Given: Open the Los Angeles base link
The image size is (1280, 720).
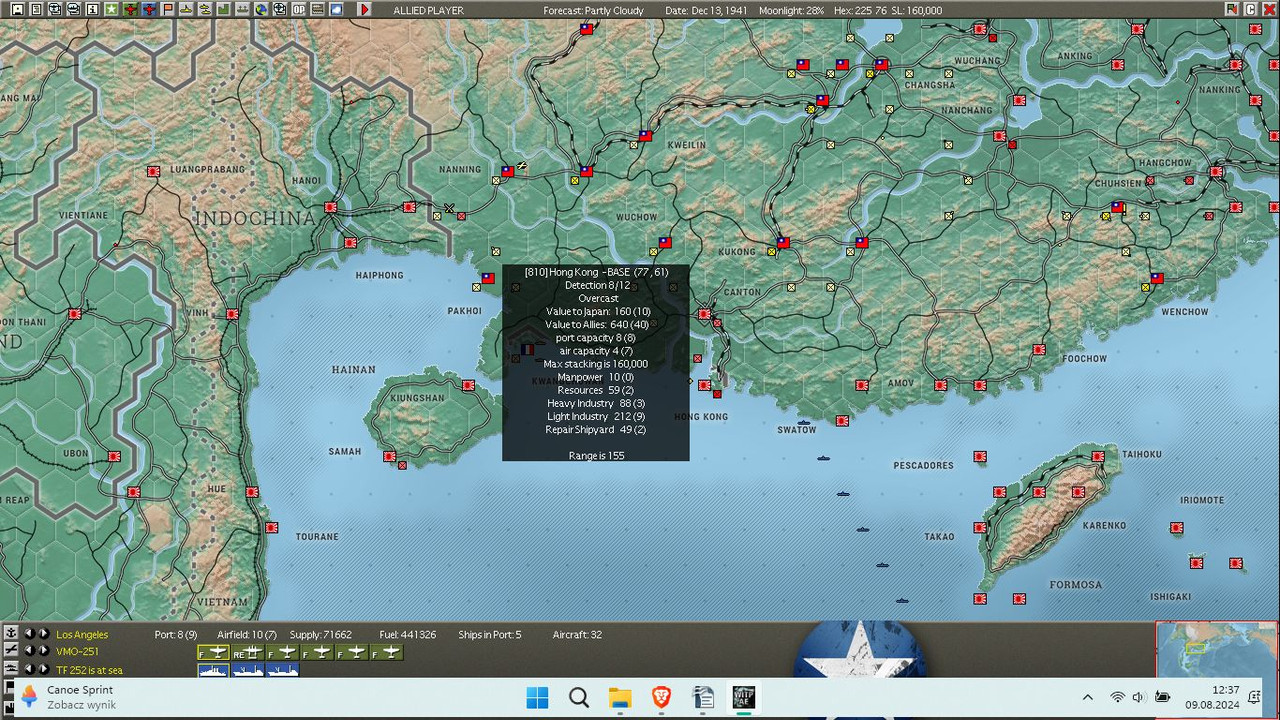Looking at the screenshot, I should click(82, 635).
